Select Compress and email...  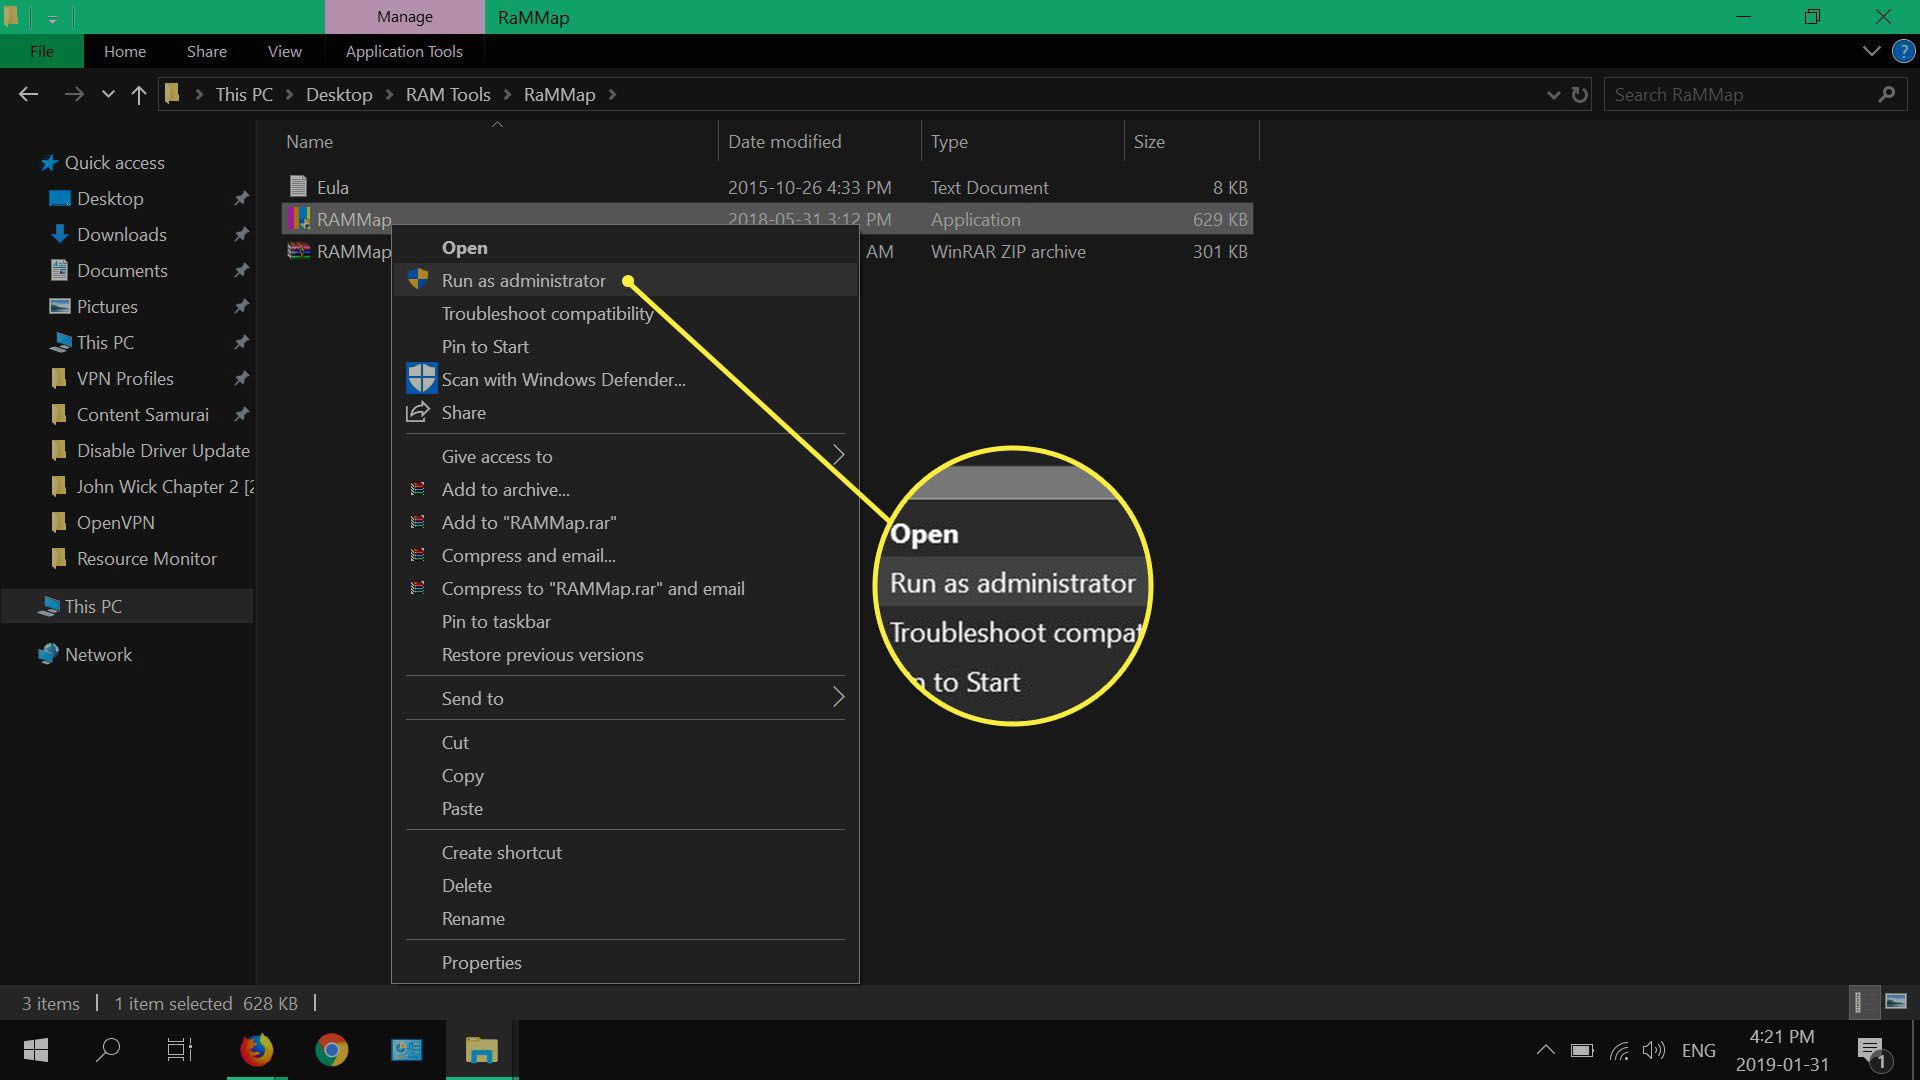tap(625, 556)
